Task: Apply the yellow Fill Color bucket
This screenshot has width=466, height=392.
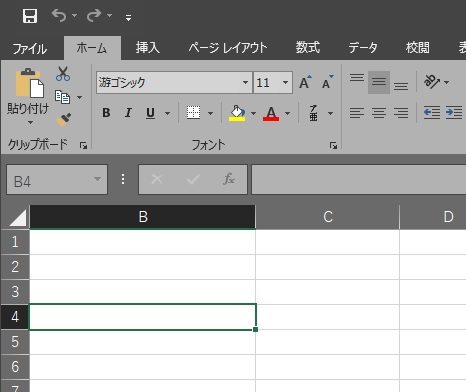Action: tap(237, 113)
